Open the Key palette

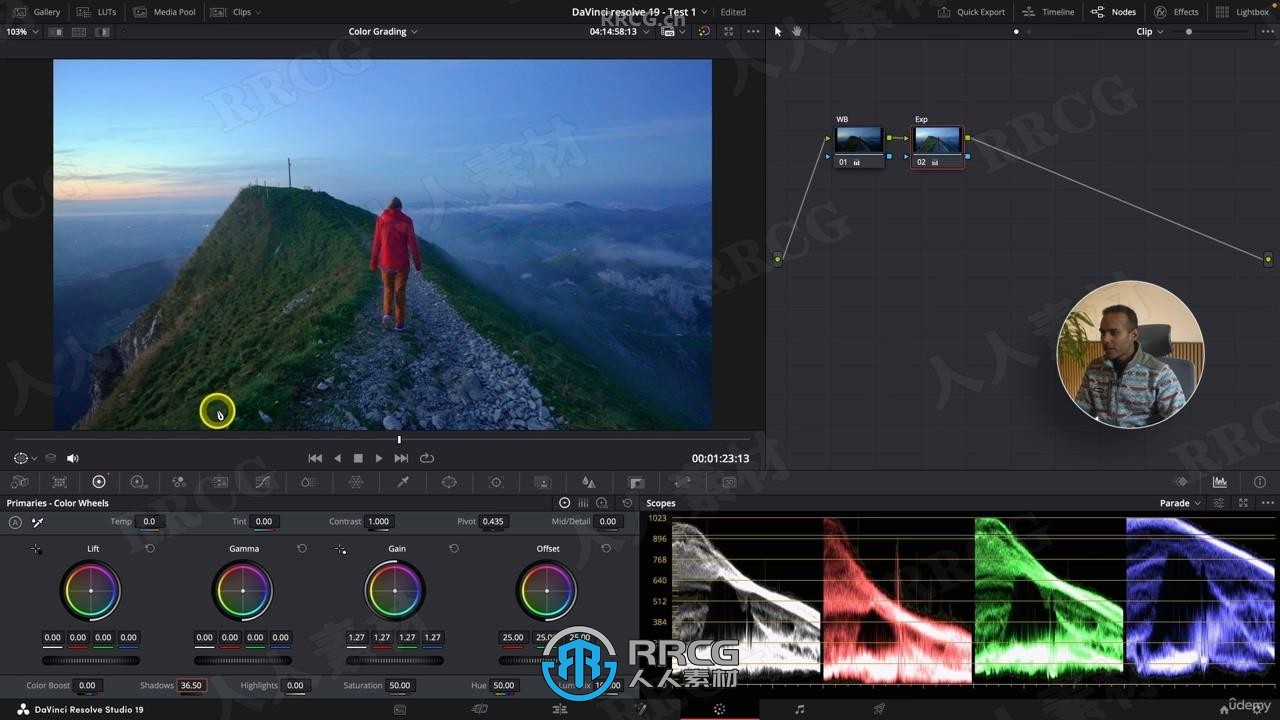pos(636,482)
